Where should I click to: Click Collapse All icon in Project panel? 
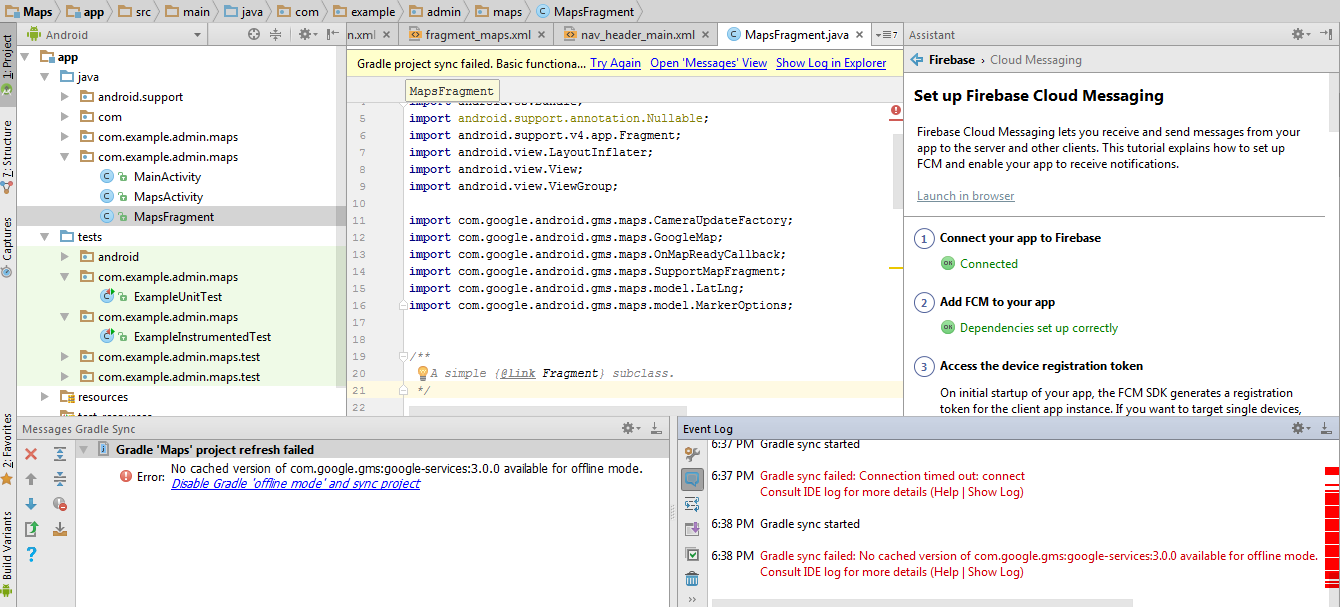276,35
